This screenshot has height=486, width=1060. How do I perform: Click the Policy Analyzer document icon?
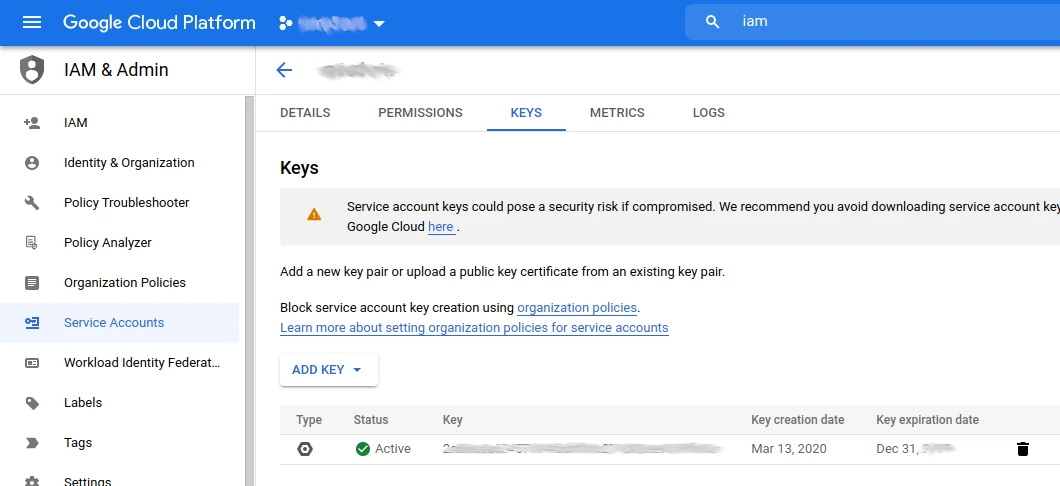[32, 243]
